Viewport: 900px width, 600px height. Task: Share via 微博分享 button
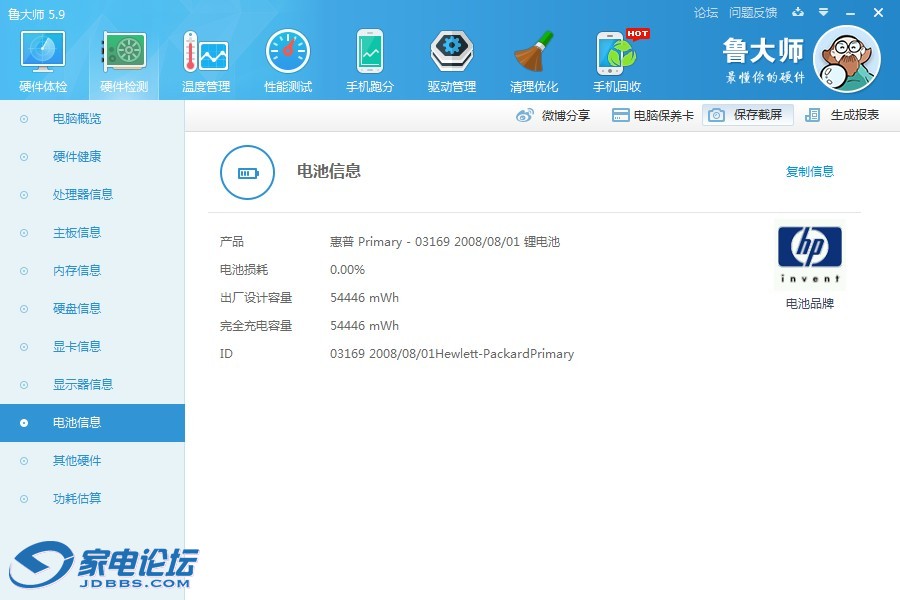coord(554,115)
